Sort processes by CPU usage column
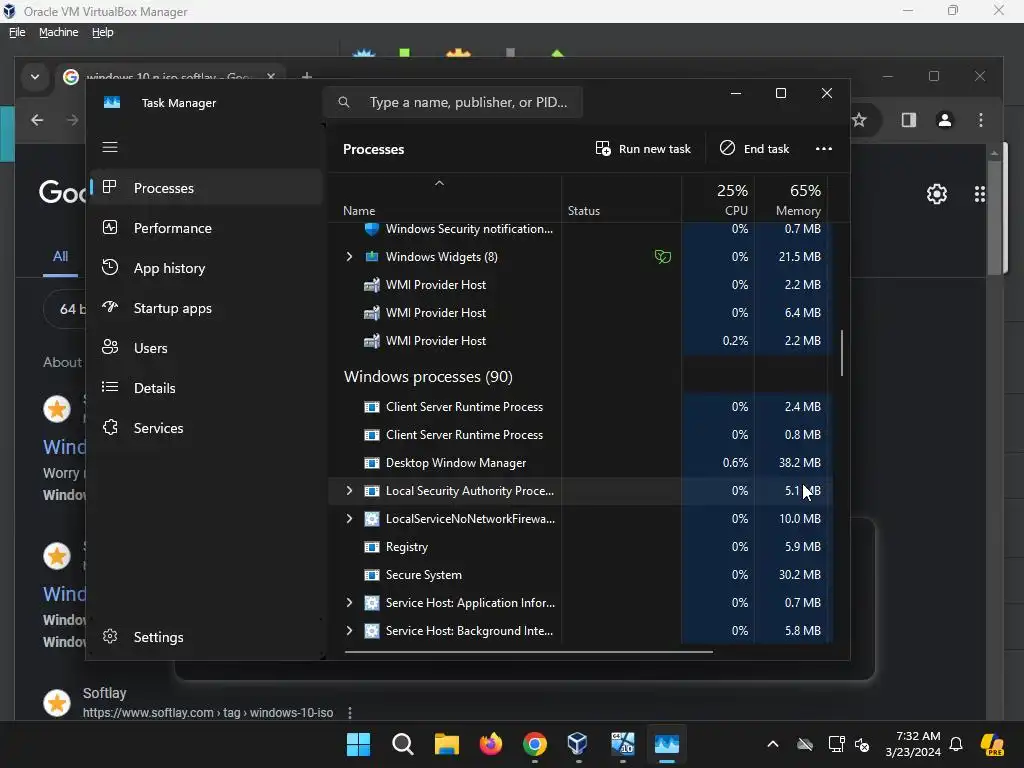Viewport: 1024px width, 768px height. (x=718, y=199)
